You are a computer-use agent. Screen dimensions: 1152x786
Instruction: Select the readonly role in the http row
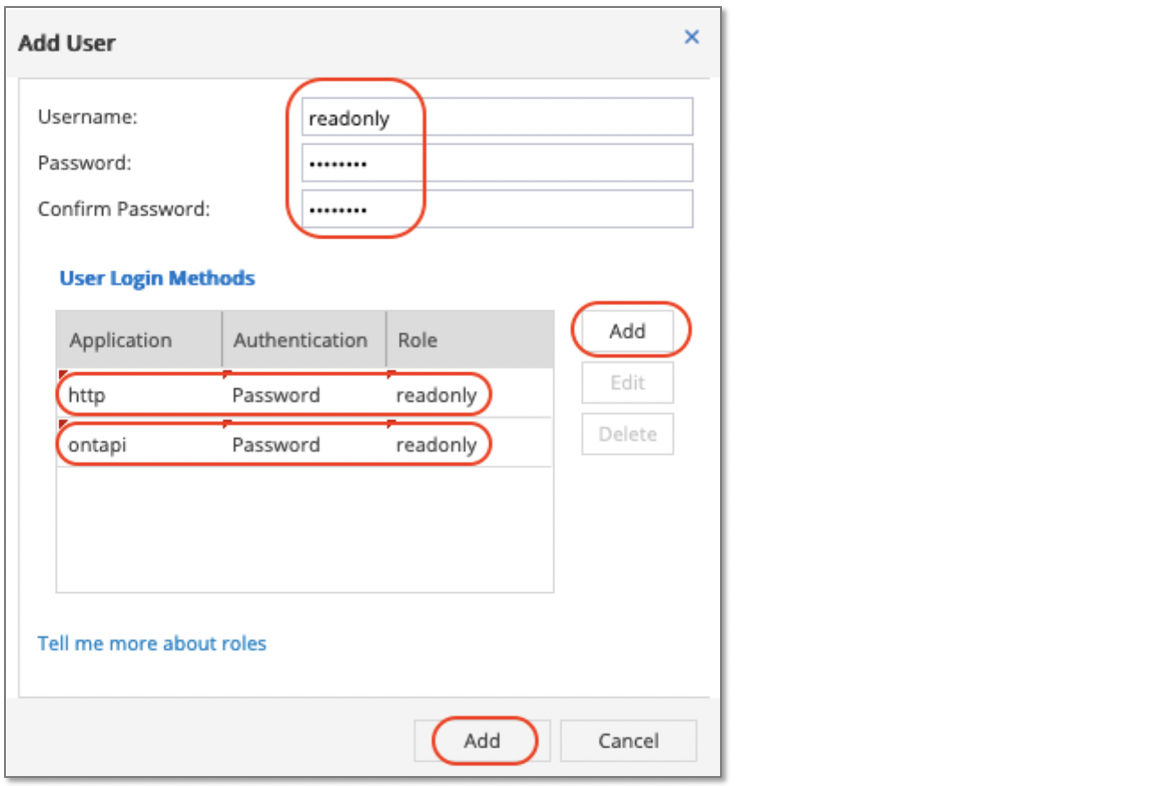440,395
